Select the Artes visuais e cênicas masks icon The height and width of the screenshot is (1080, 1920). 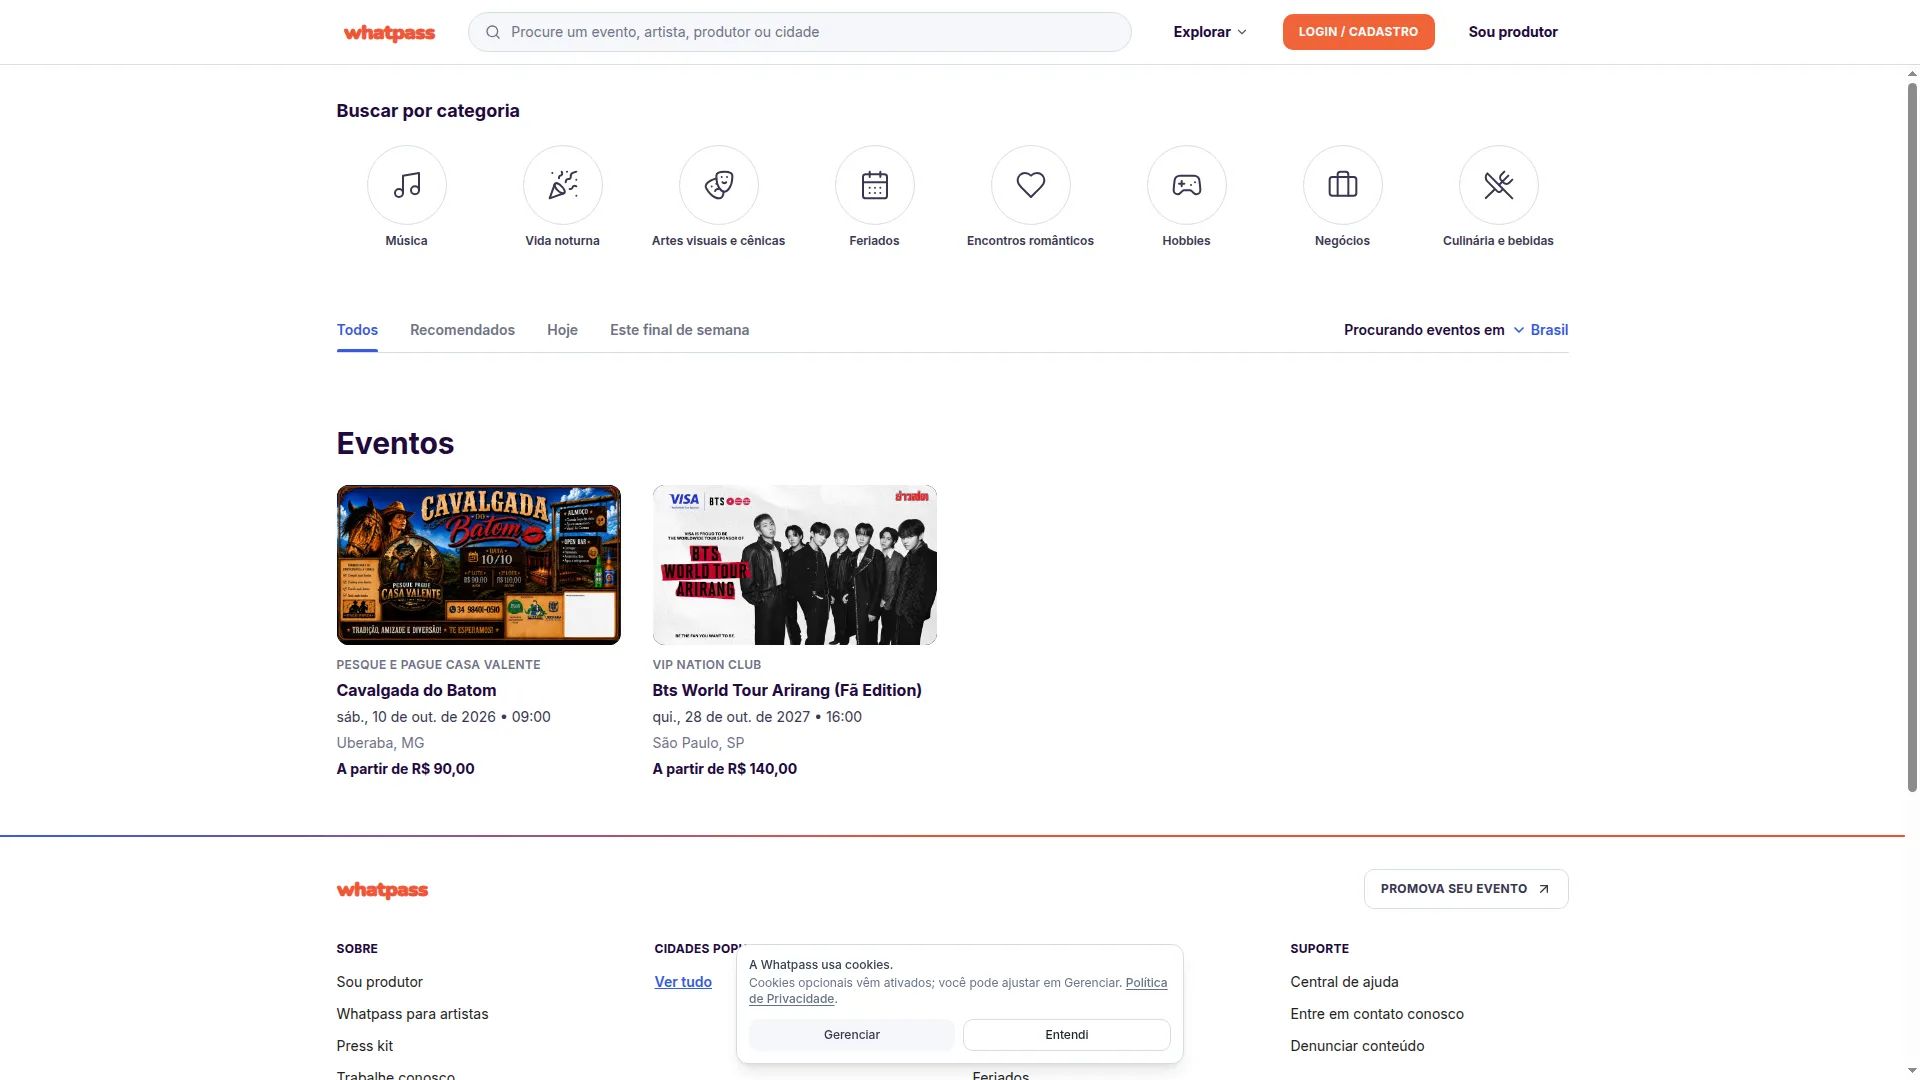point(718,185)
